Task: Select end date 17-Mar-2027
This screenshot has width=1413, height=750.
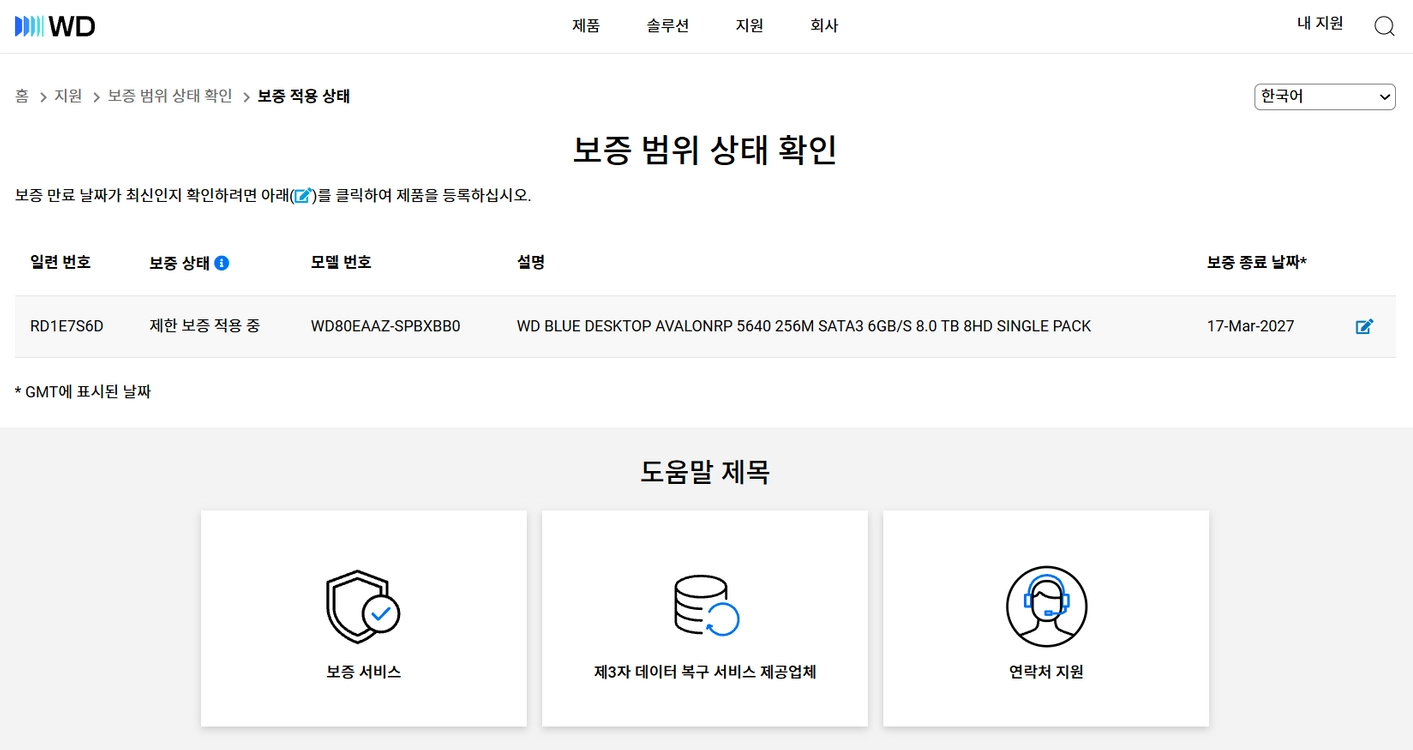Action: tap(1250, 326)
